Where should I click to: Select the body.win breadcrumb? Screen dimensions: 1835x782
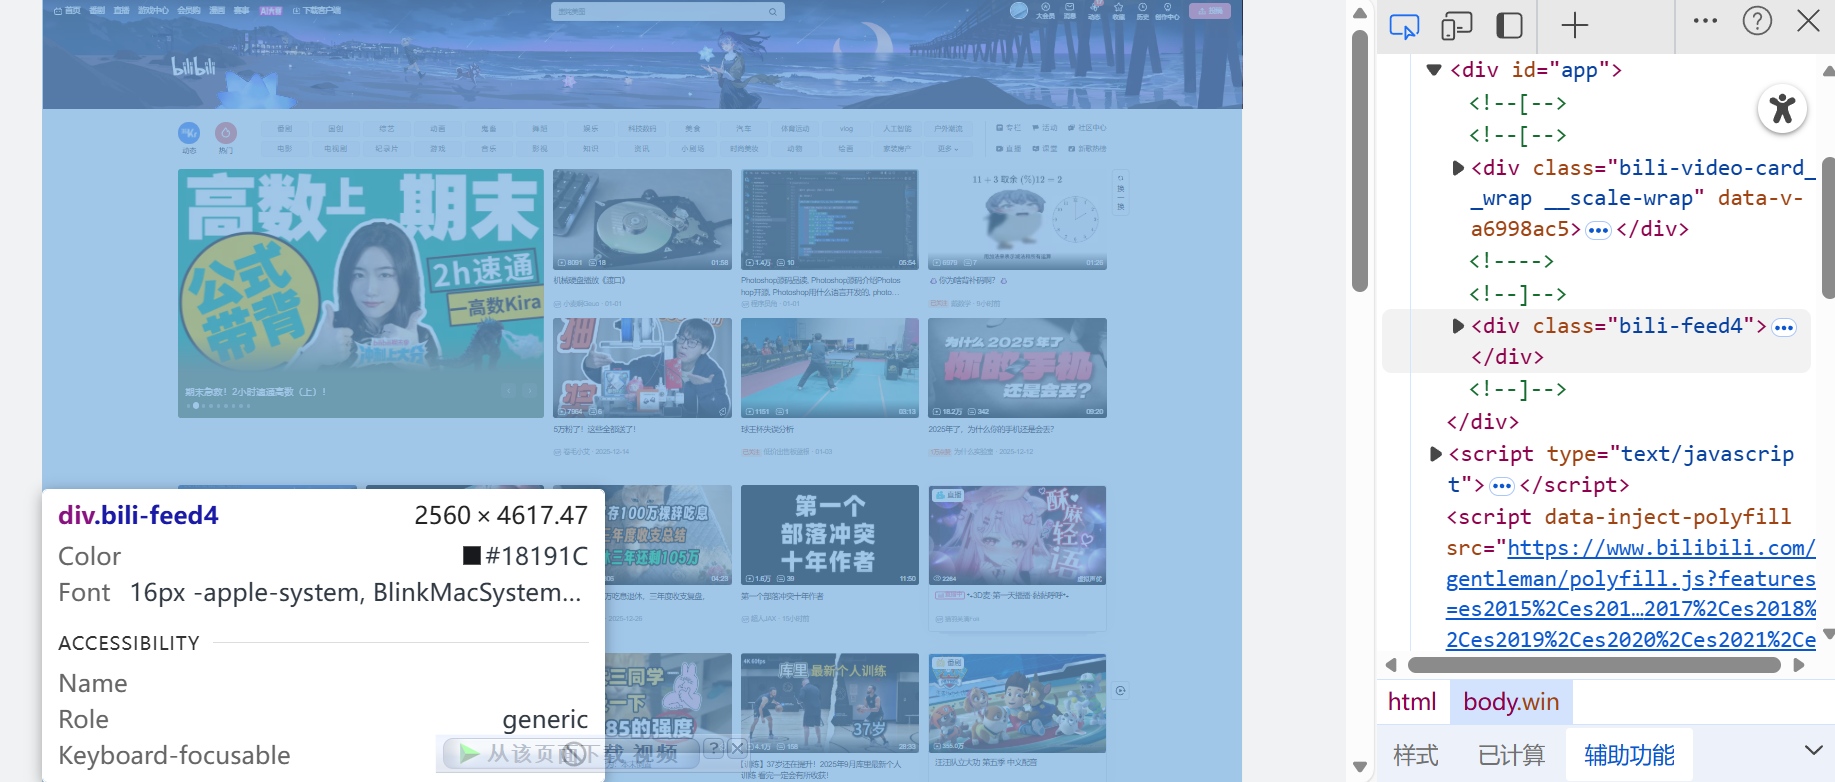tap(1511, 702)
